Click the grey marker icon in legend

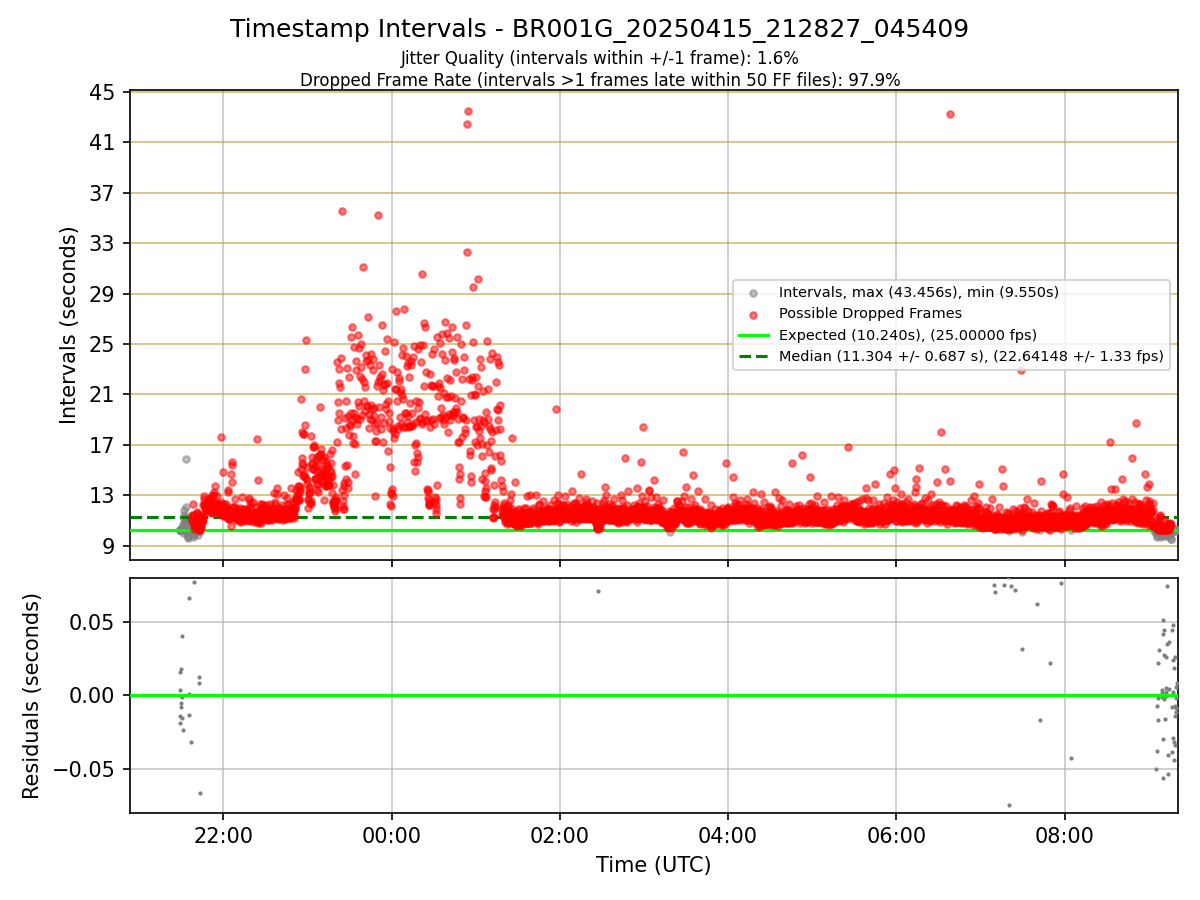tap(754, 293)
